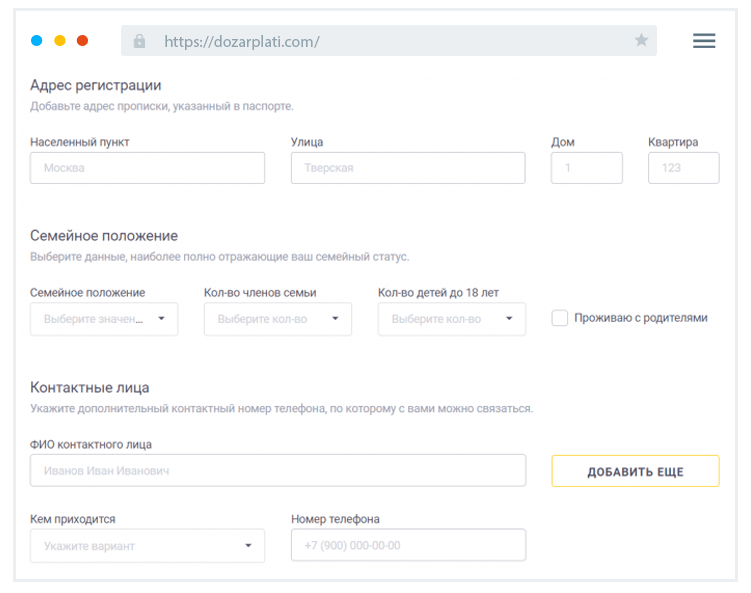Expand the "Кол-во членов семьи" dropdown
Viewport: 751px width, 593px height.
pyautogui.click(x=277, y=319)
